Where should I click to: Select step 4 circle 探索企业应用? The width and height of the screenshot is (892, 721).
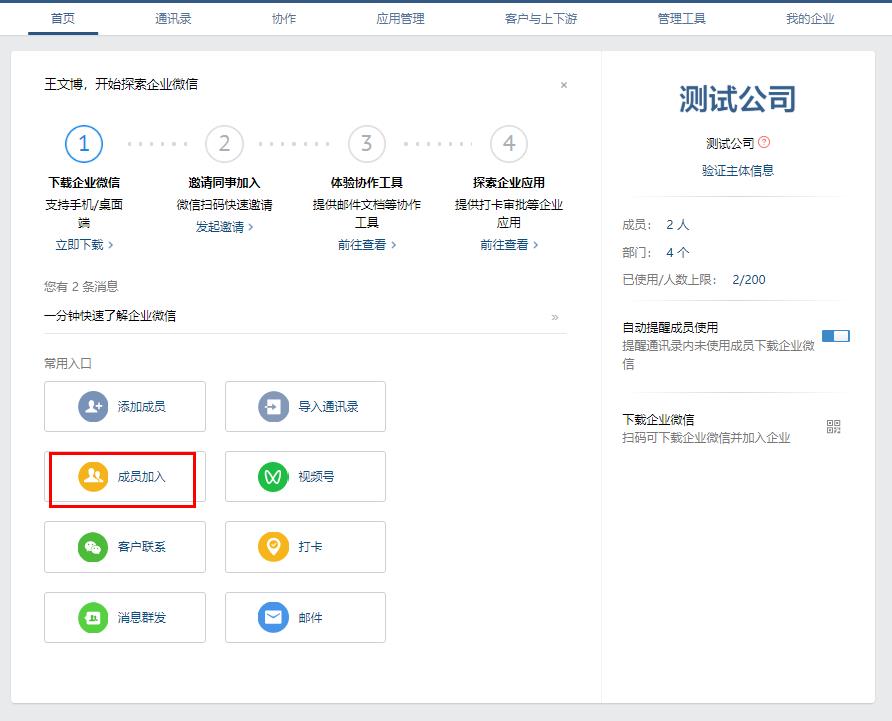point(509,143)
